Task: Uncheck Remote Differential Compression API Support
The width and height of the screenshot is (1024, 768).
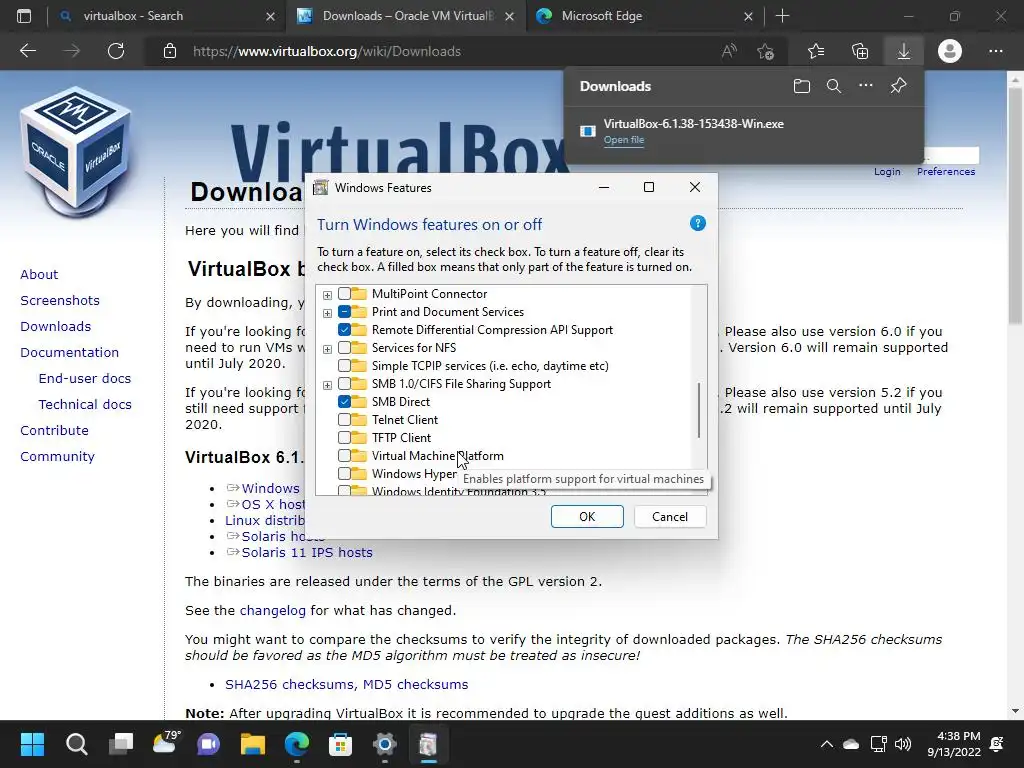Action: (344, 330)
